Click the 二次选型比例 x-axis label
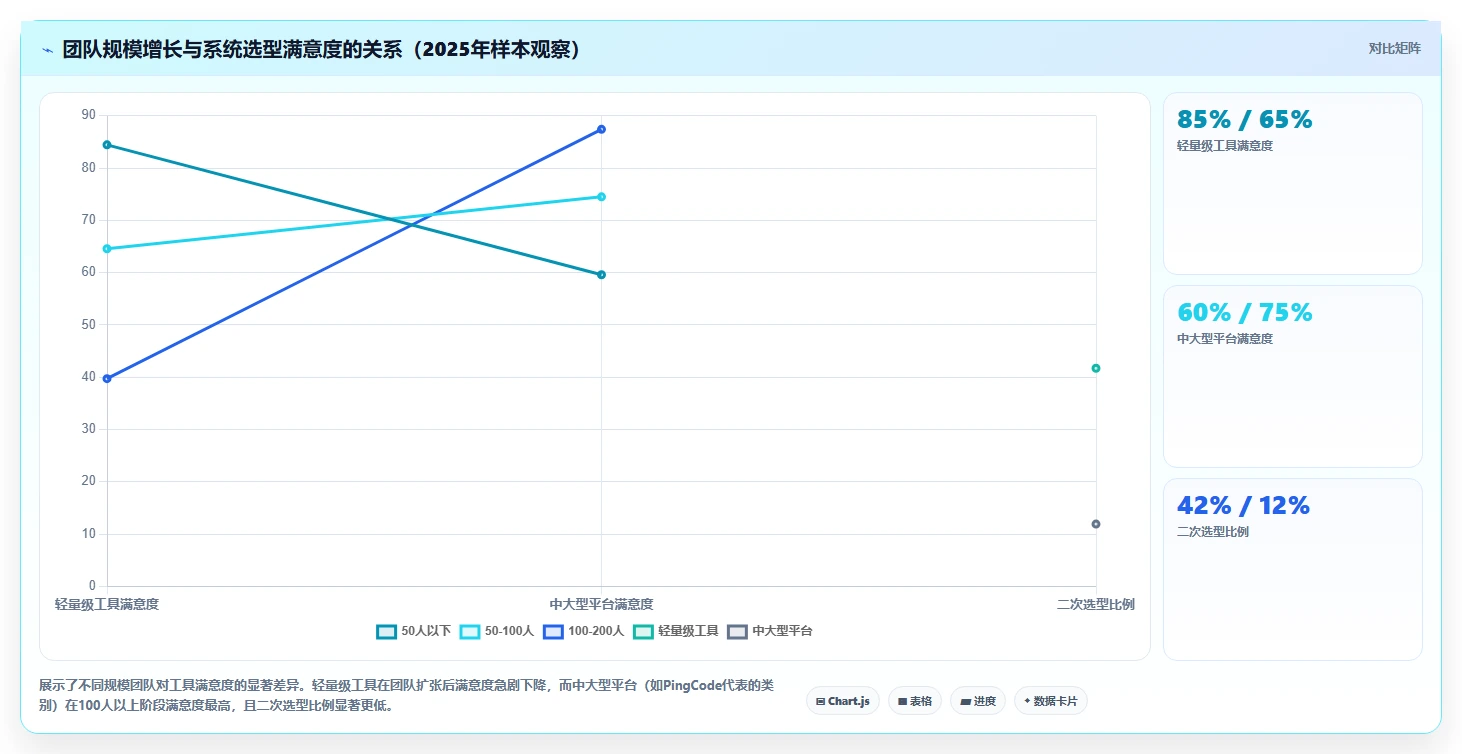The width and height of the screenshot is (1462, 754). click(1096, 604)
